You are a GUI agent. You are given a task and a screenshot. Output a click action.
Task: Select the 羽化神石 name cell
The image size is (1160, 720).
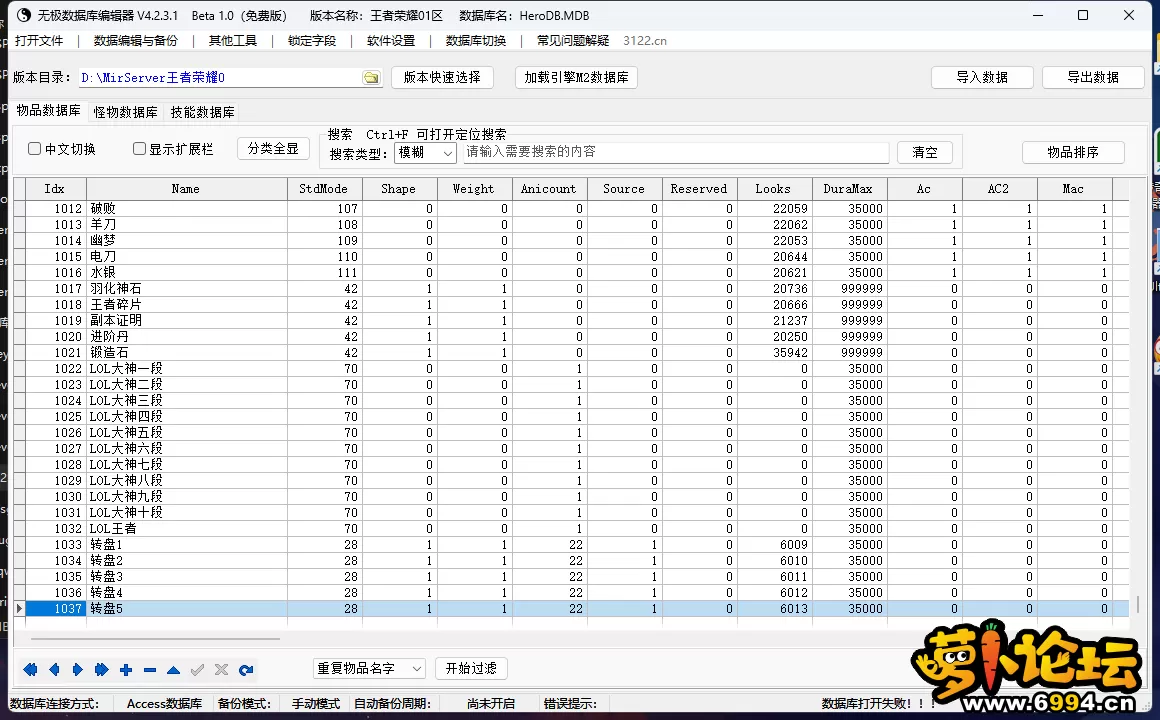(x=186, y=289)
